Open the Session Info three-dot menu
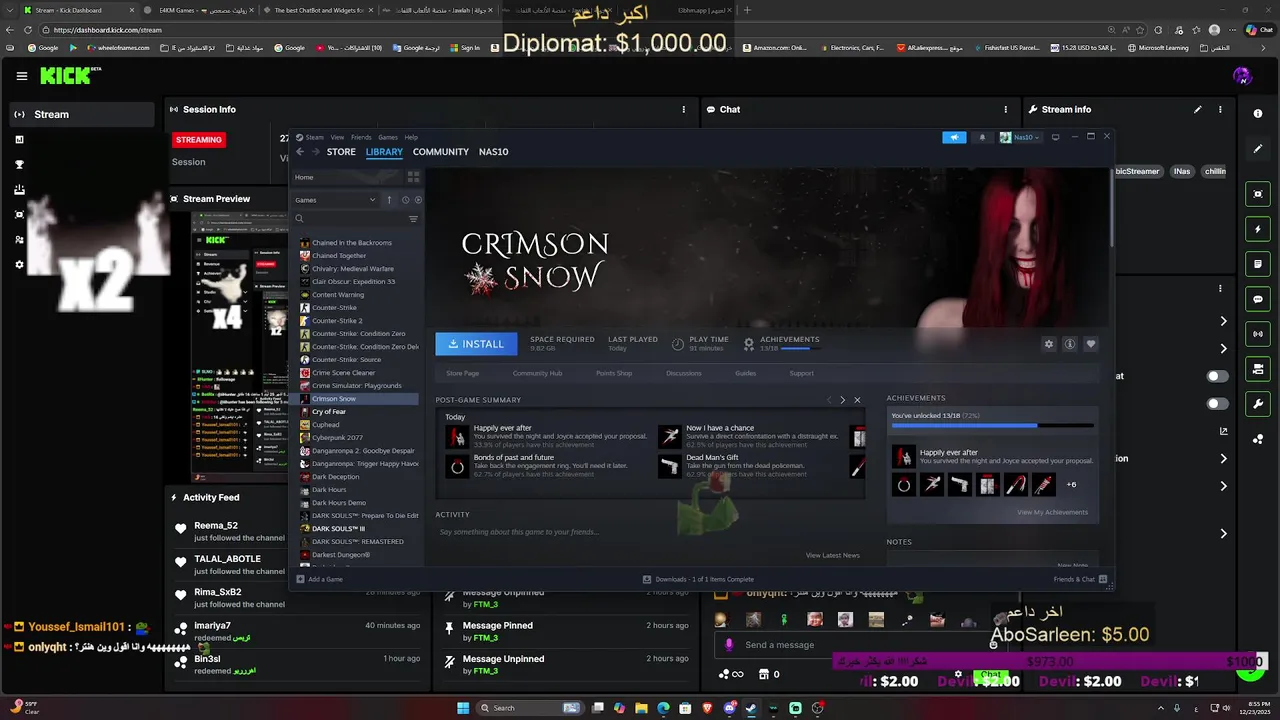 (x=684, y=109)
